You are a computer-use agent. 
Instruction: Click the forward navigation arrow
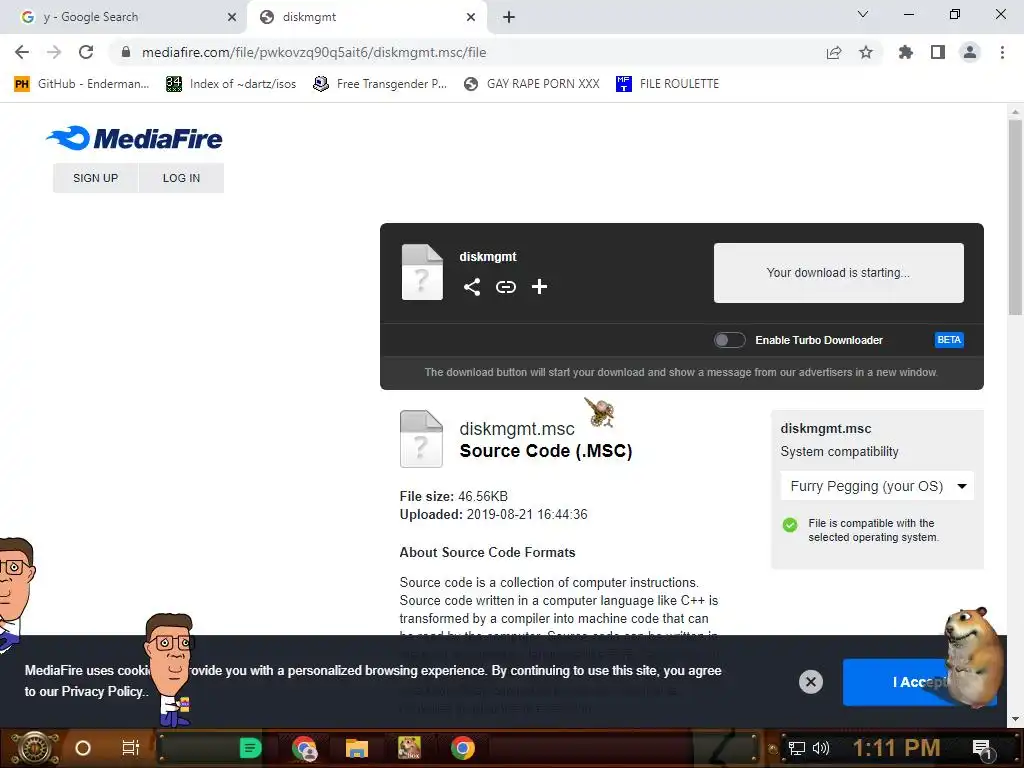pos(54,52)
